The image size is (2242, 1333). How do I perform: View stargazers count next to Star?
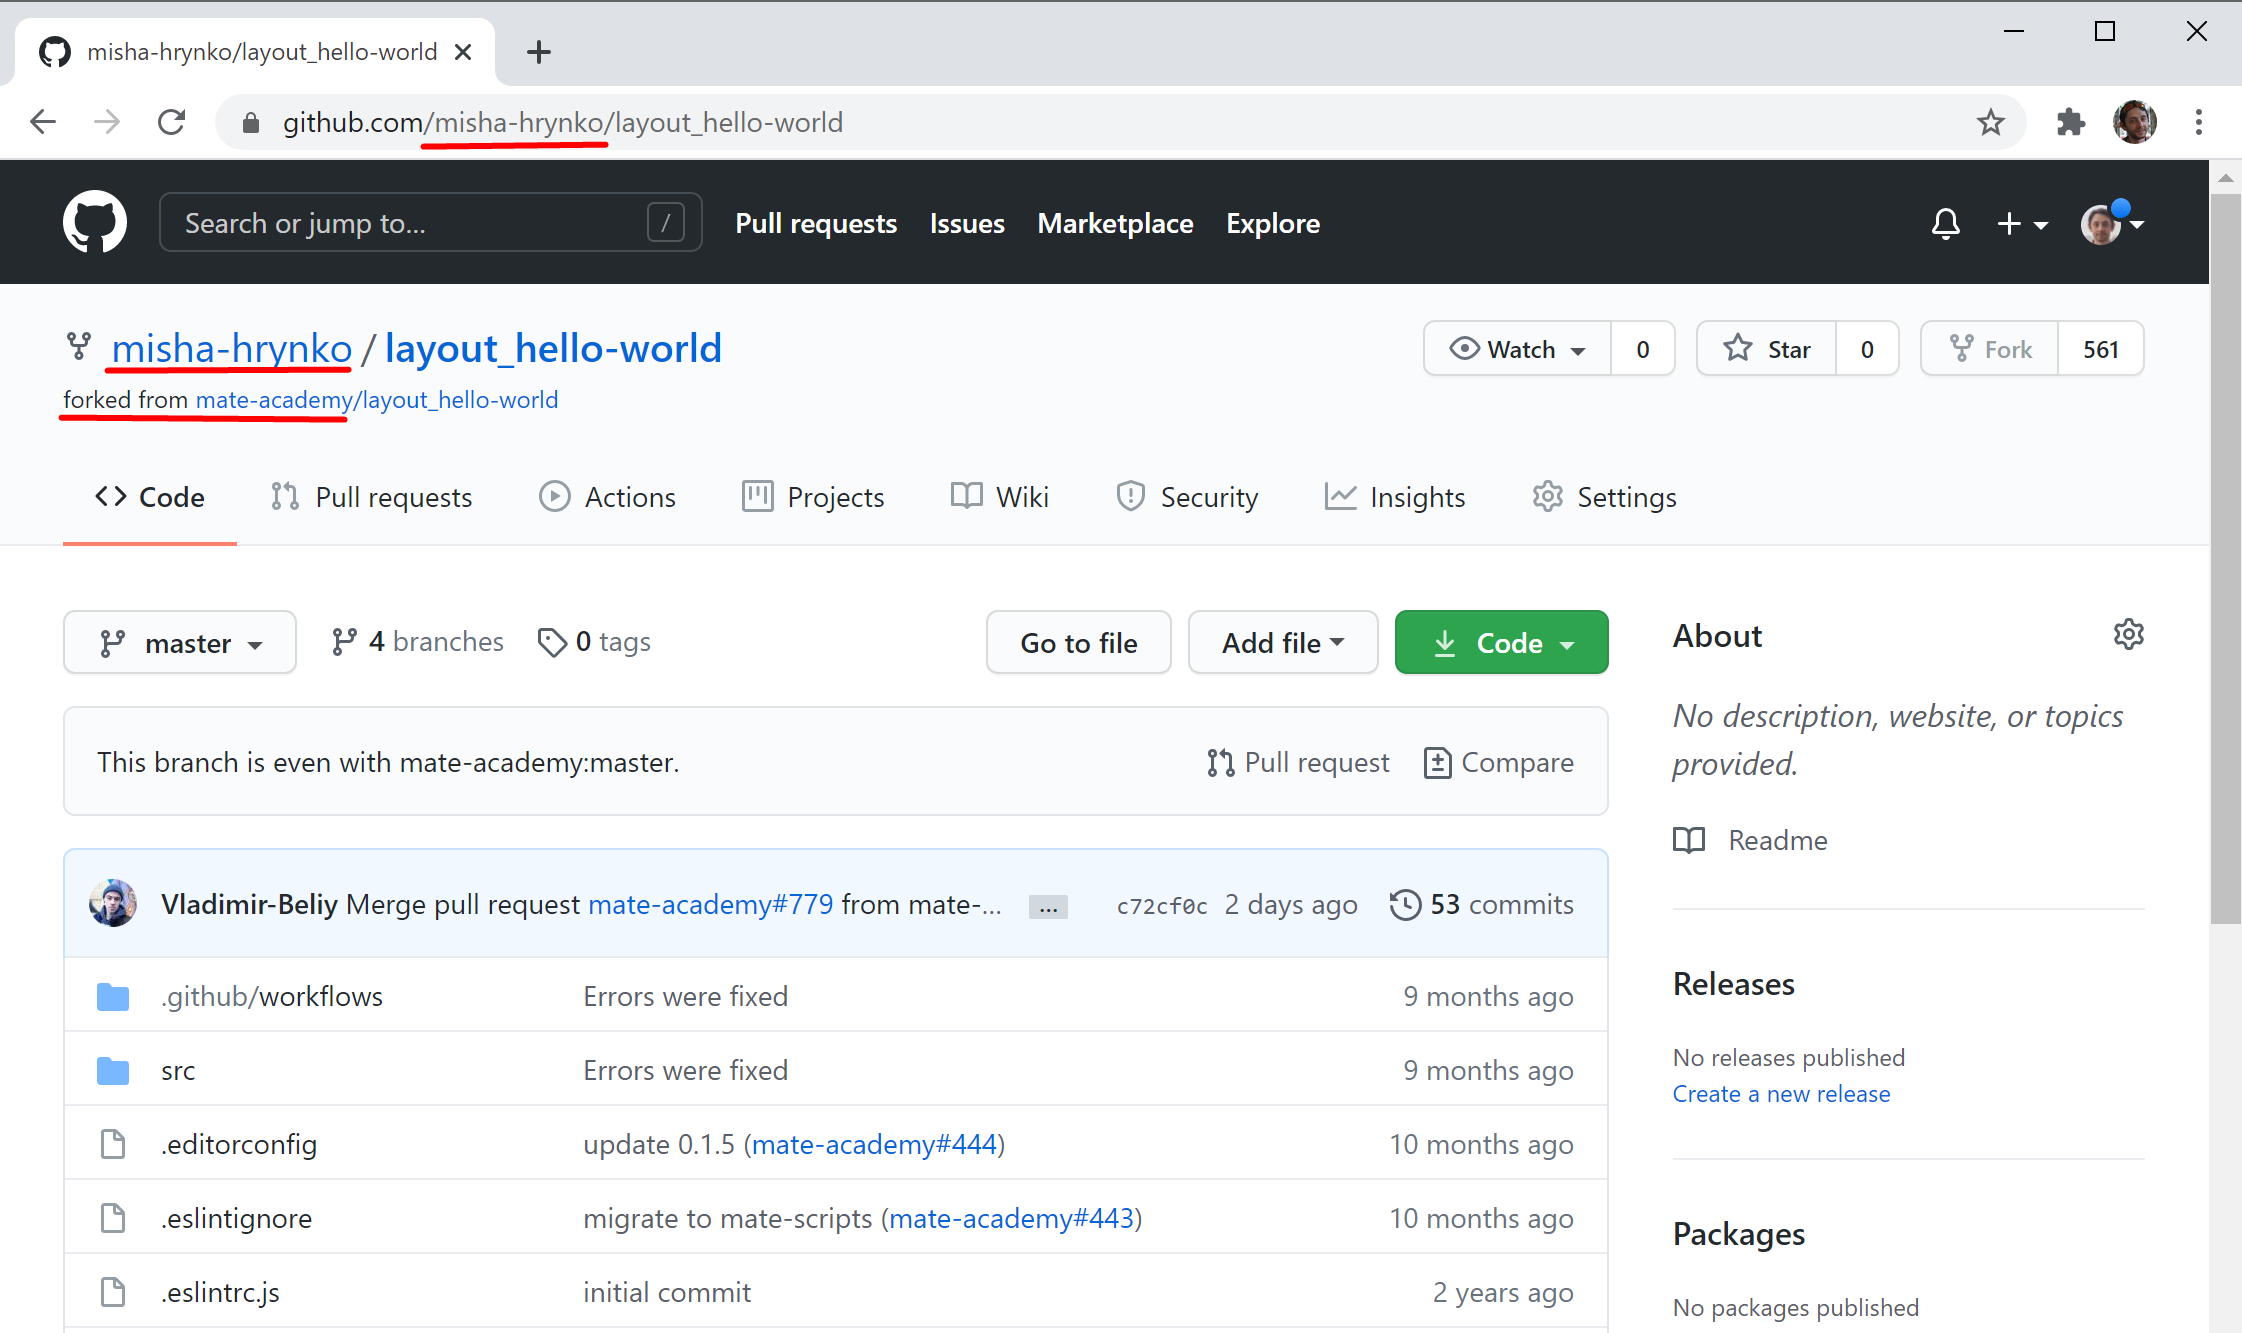coord(1867,349)
